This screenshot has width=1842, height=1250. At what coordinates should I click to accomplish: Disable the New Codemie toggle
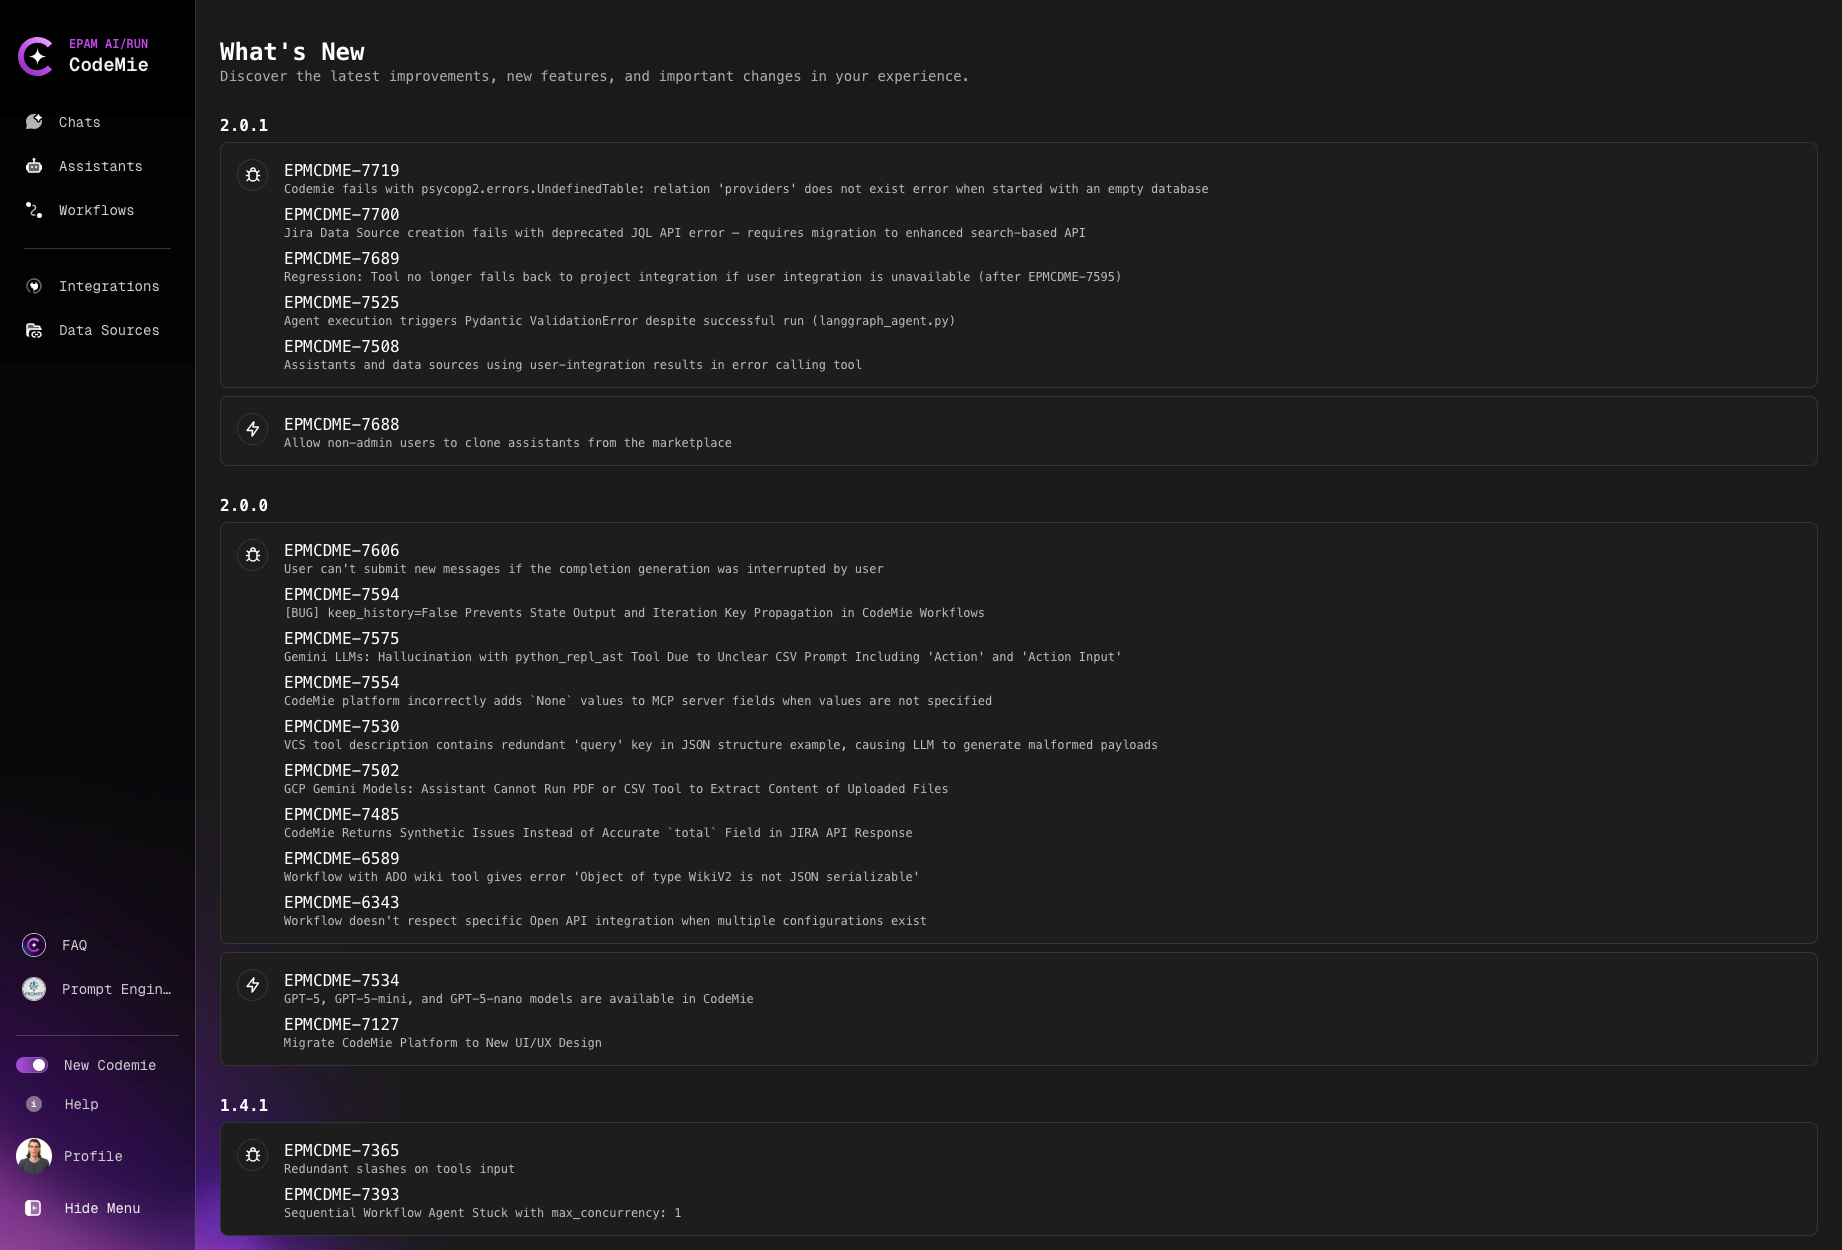(33, 1065)
